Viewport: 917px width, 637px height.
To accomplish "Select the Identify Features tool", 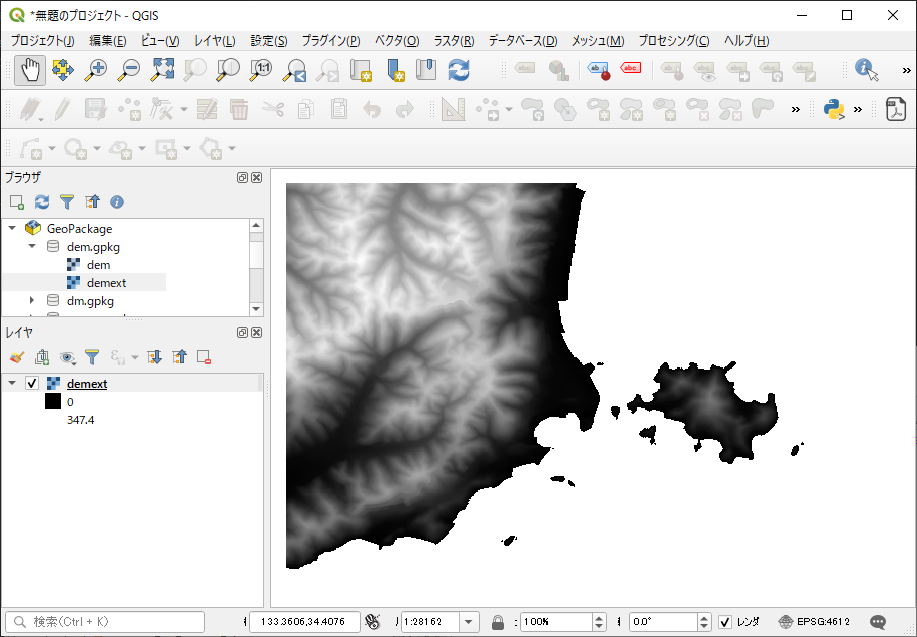I will [866, 70].
